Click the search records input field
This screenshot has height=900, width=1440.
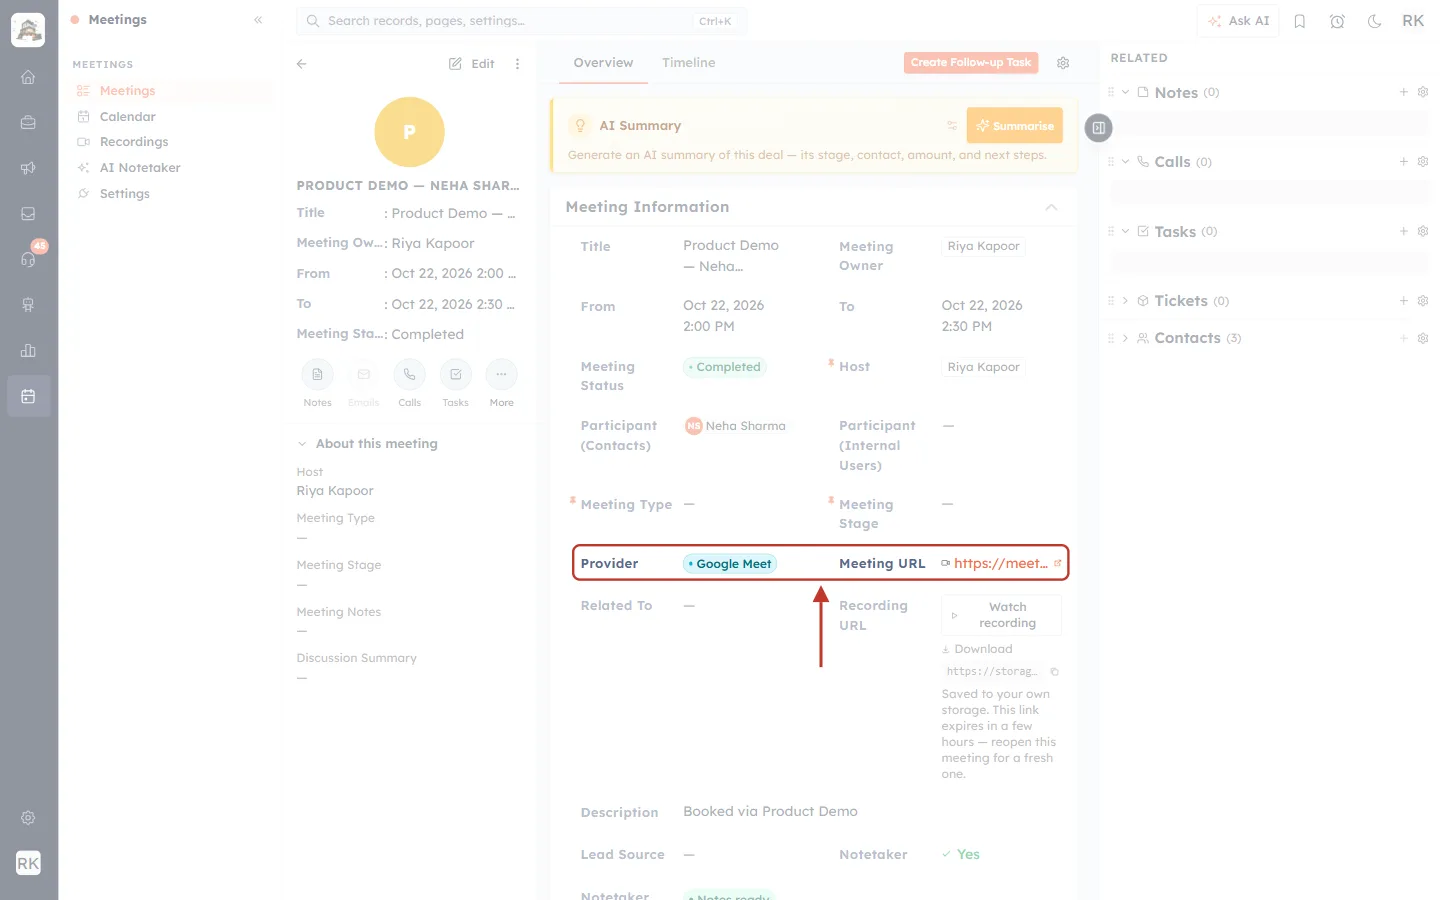(521, 21)
